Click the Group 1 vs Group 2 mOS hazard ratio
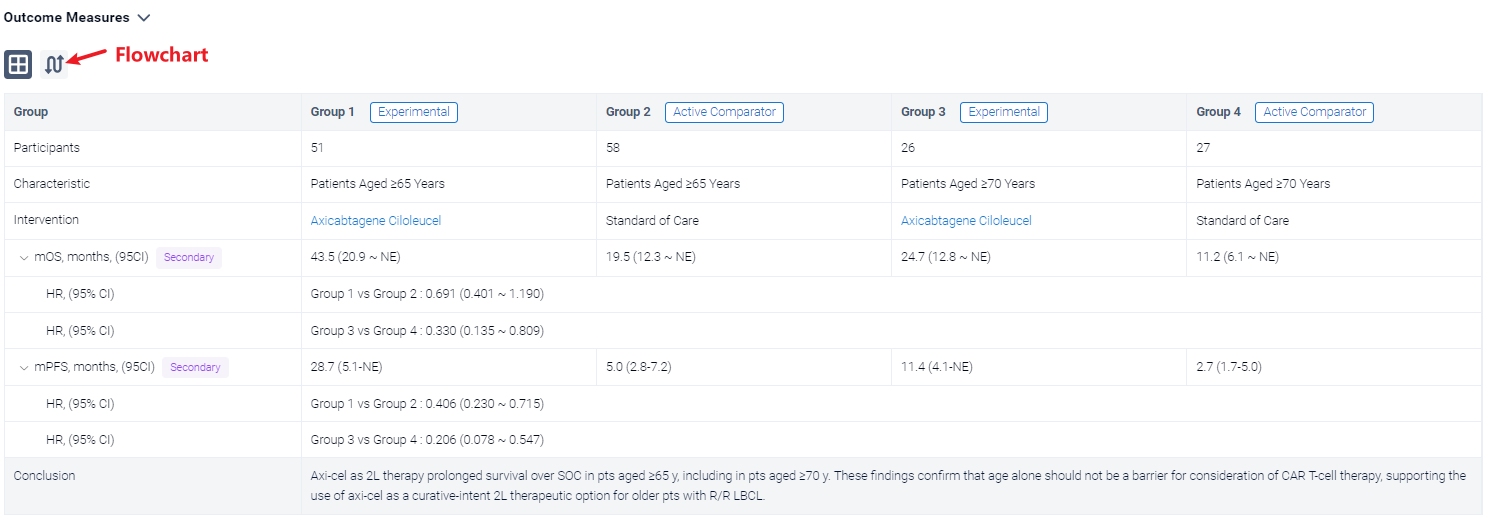This screenshot has width=1490, height=520. click(x=427, y=294)
